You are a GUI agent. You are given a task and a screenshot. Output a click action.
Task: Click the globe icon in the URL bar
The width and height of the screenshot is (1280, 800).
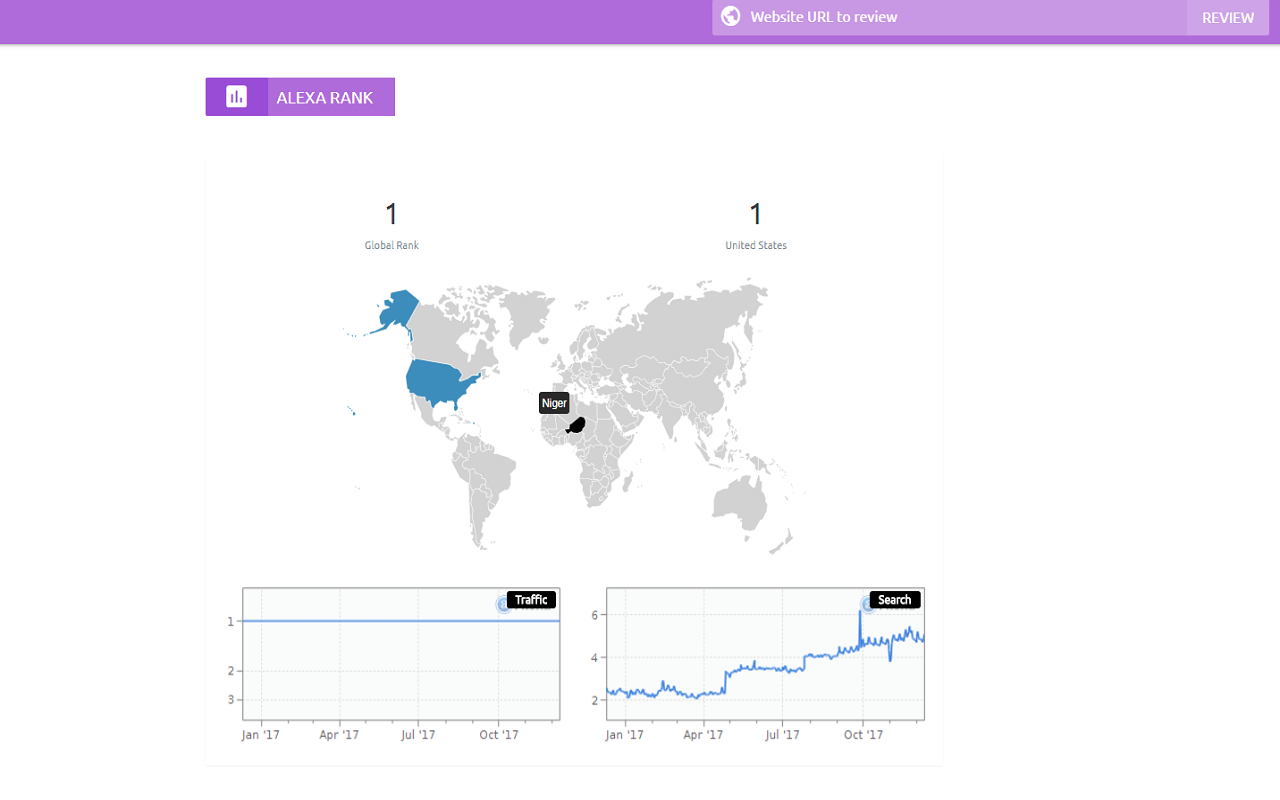(x=731, y=17)
